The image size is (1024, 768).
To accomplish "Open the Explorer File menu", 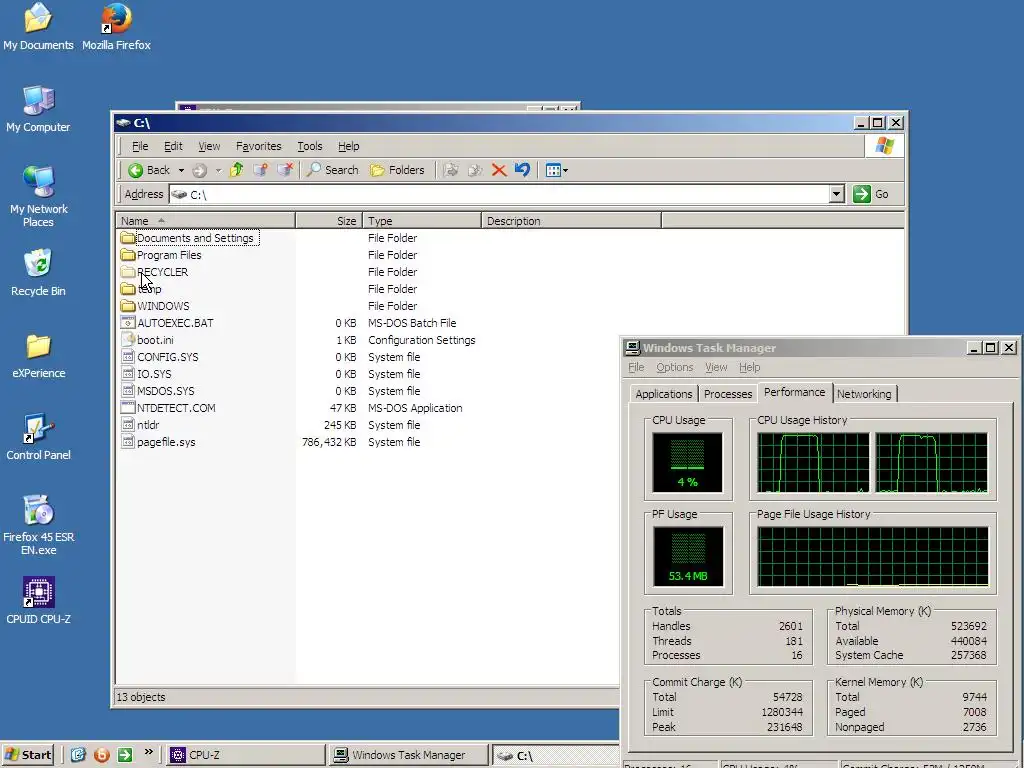I will tap(140, 146).
